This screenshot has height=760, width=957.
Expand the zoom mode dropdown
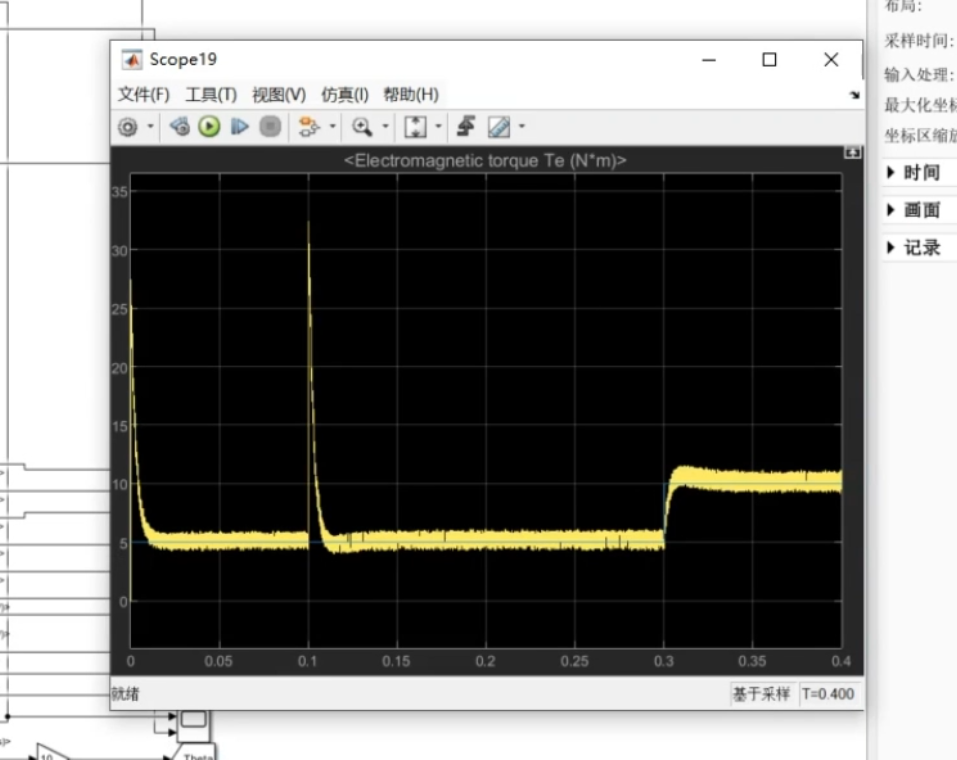(x=384, y=126)
